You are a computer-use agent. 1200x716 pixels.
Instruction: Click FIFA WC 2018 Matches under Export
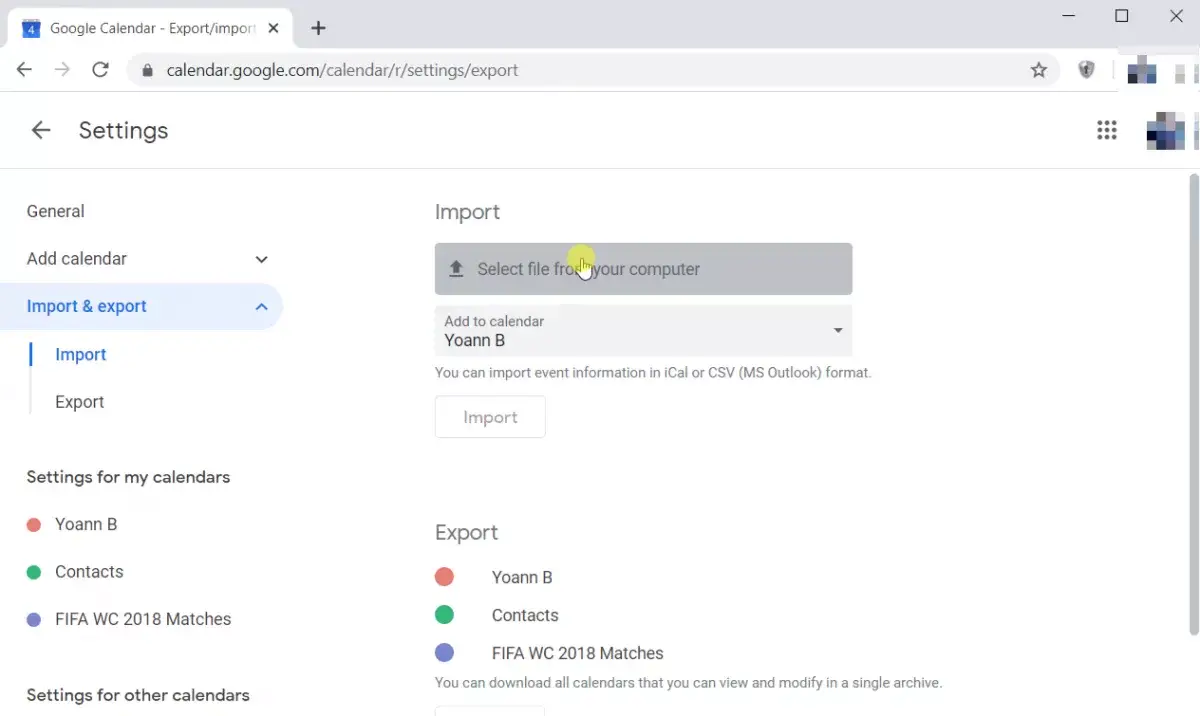[x=578, y=653]
